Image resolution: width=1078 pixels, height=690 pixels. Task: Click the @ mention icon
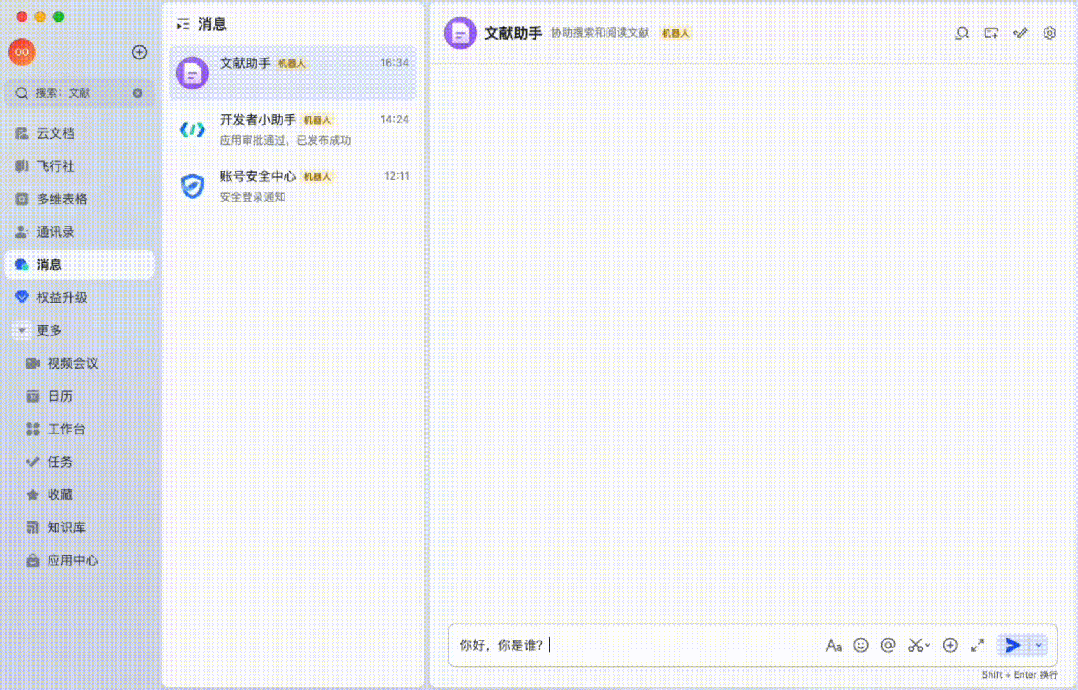(x=887, y=646)
